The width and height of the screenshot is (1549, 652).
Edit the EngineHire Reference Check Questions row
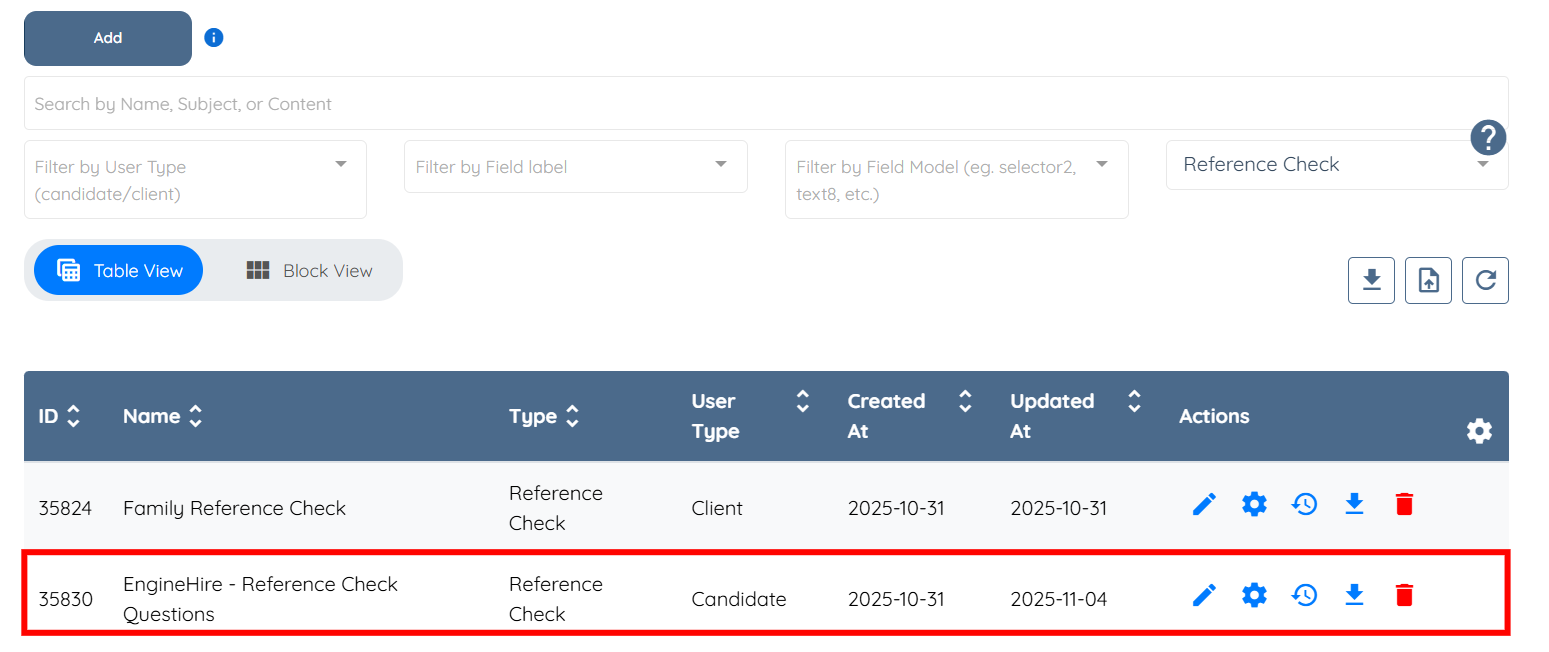(1204, 596)
